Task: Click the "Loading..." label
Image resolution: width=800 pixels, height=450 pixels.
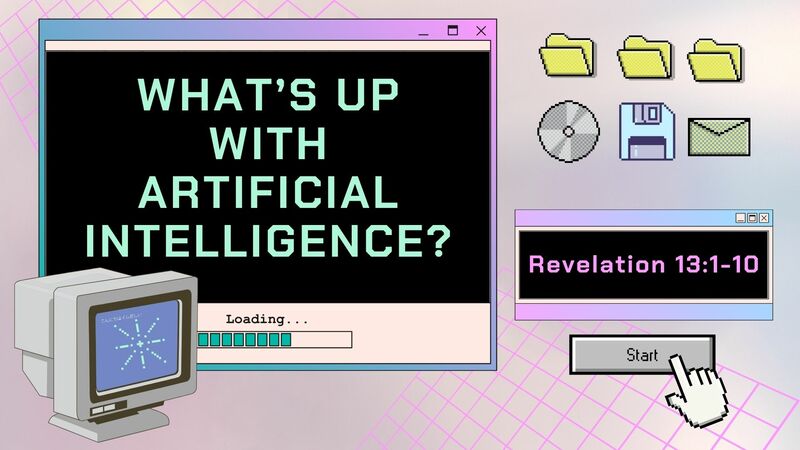Action: [267, 319]
